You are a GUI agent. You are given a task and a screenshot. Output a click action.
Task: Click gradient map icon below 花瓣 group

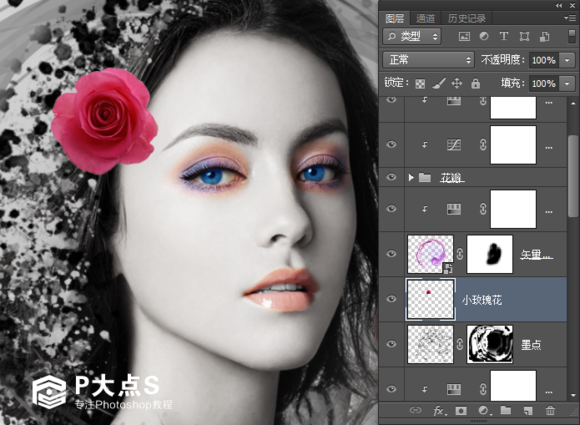[454, 209]
